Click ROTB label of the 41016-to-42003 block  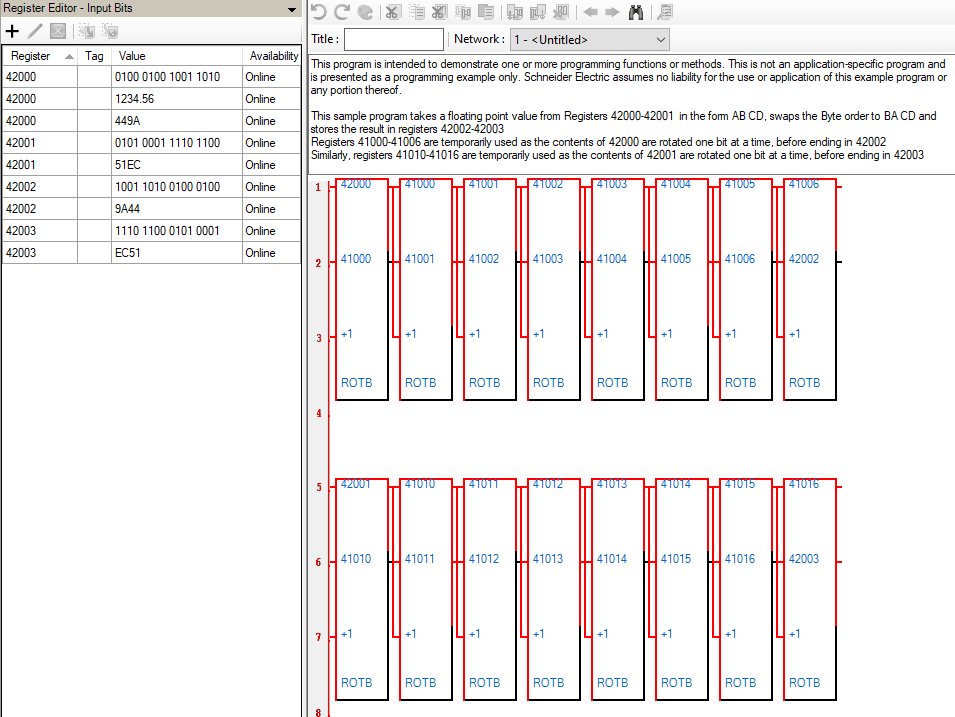pyautogui.click(x=805, y=682)
